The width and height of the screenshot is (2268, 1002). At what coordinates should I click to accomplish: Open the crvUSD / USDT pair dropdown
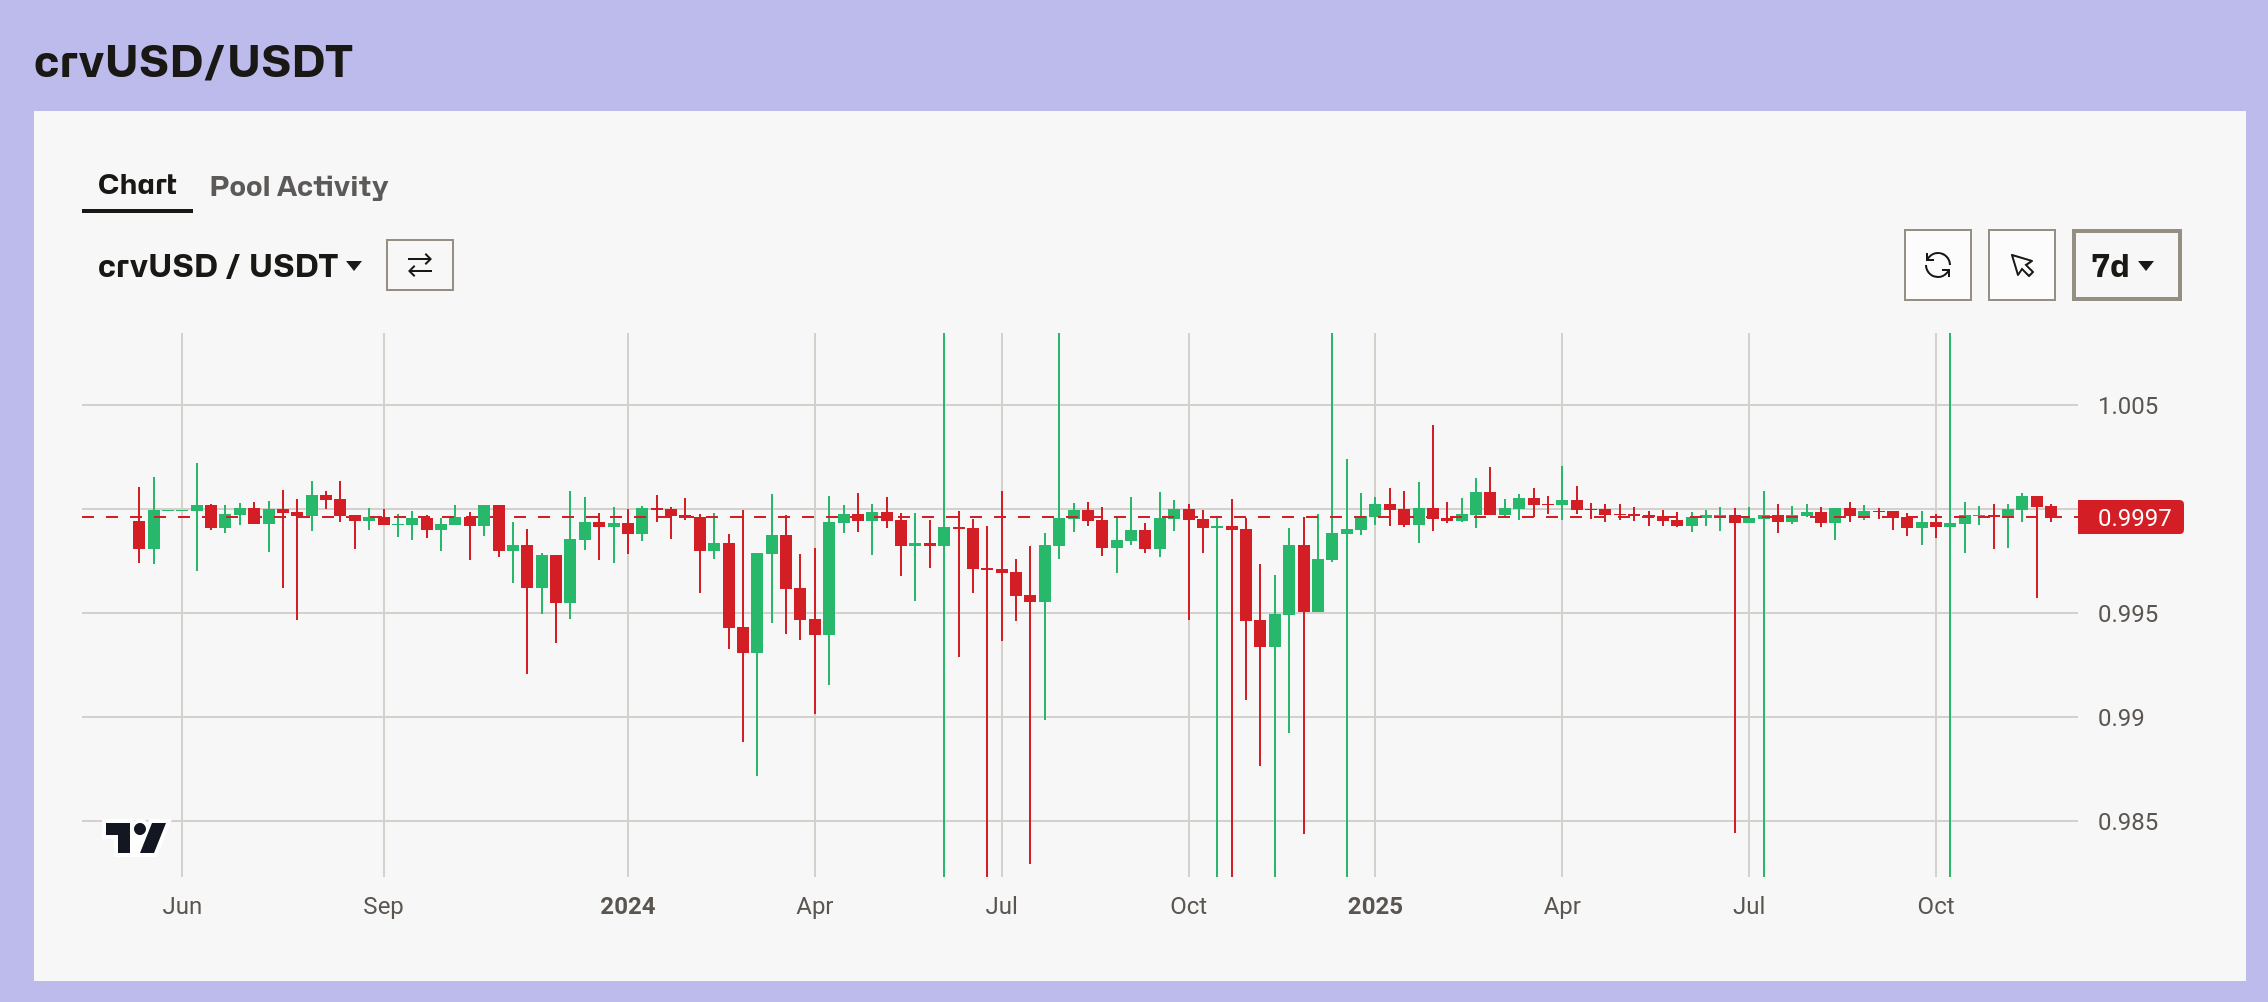click(x=229, y=266)
